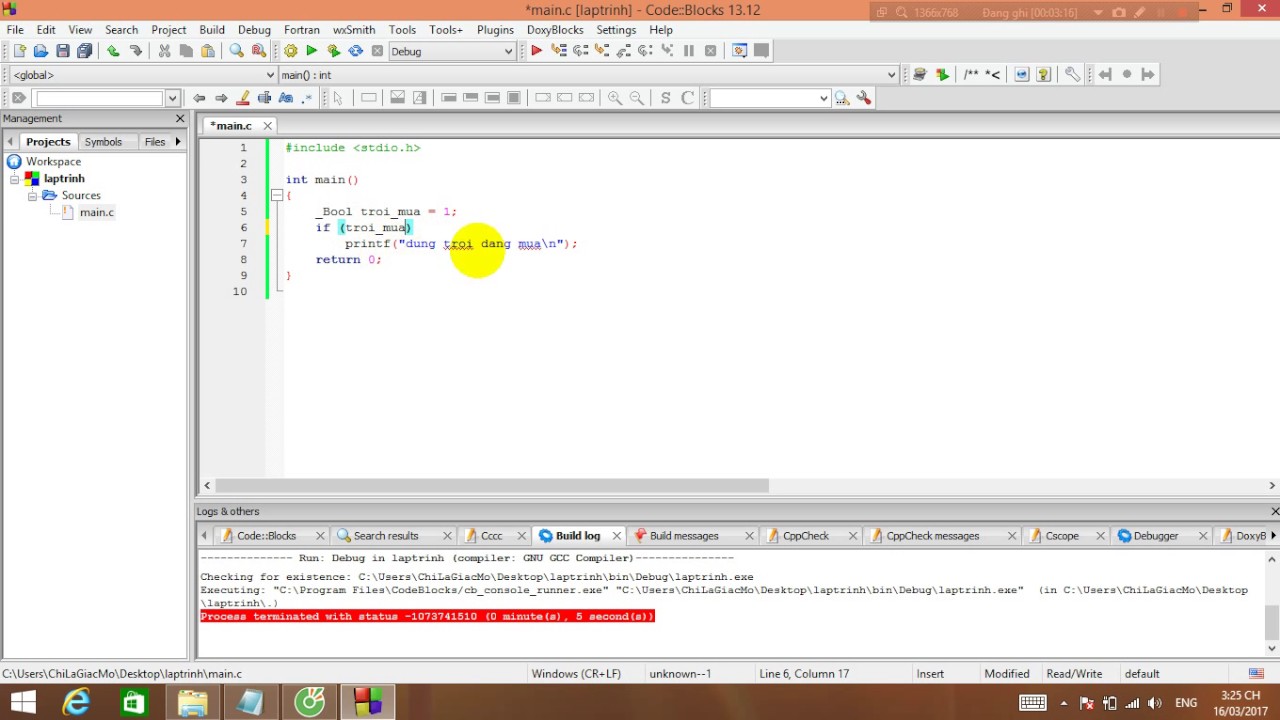Undo the last edit with the toolbar arrow
Viewport: 1280px width, 720px height.
pos(113,51)
